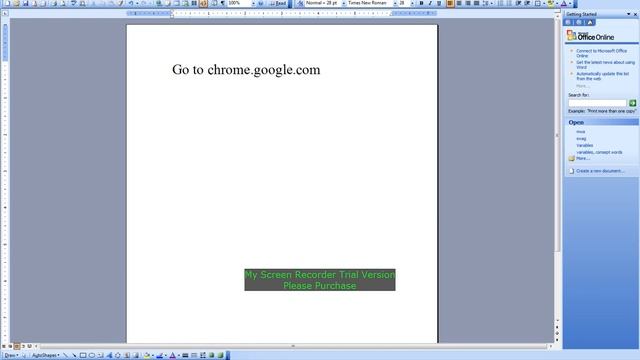
Task: Select the Line tool on Drawing toolbar
Action: click(65, 356)
